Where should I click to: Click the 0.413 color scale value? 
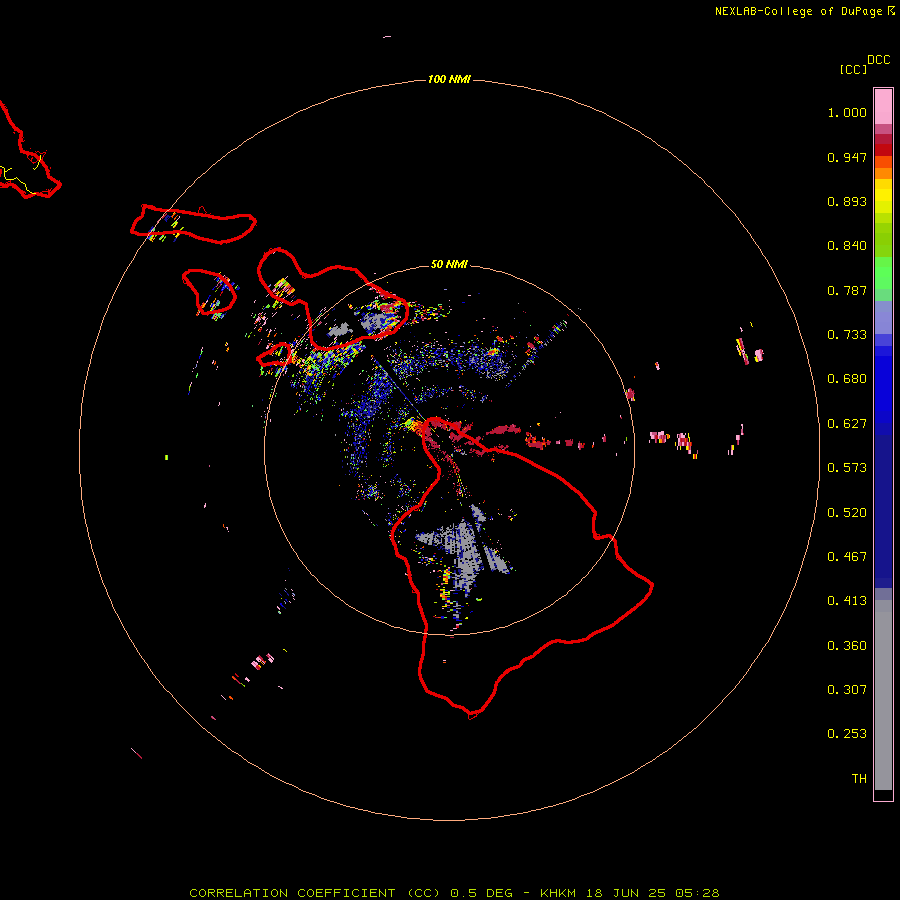(x=847, y=601)
